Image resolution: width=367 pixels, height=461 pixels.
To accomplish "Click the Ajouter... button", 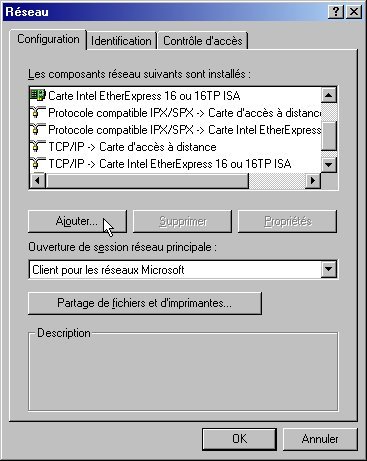I will [x=77, y=221].
